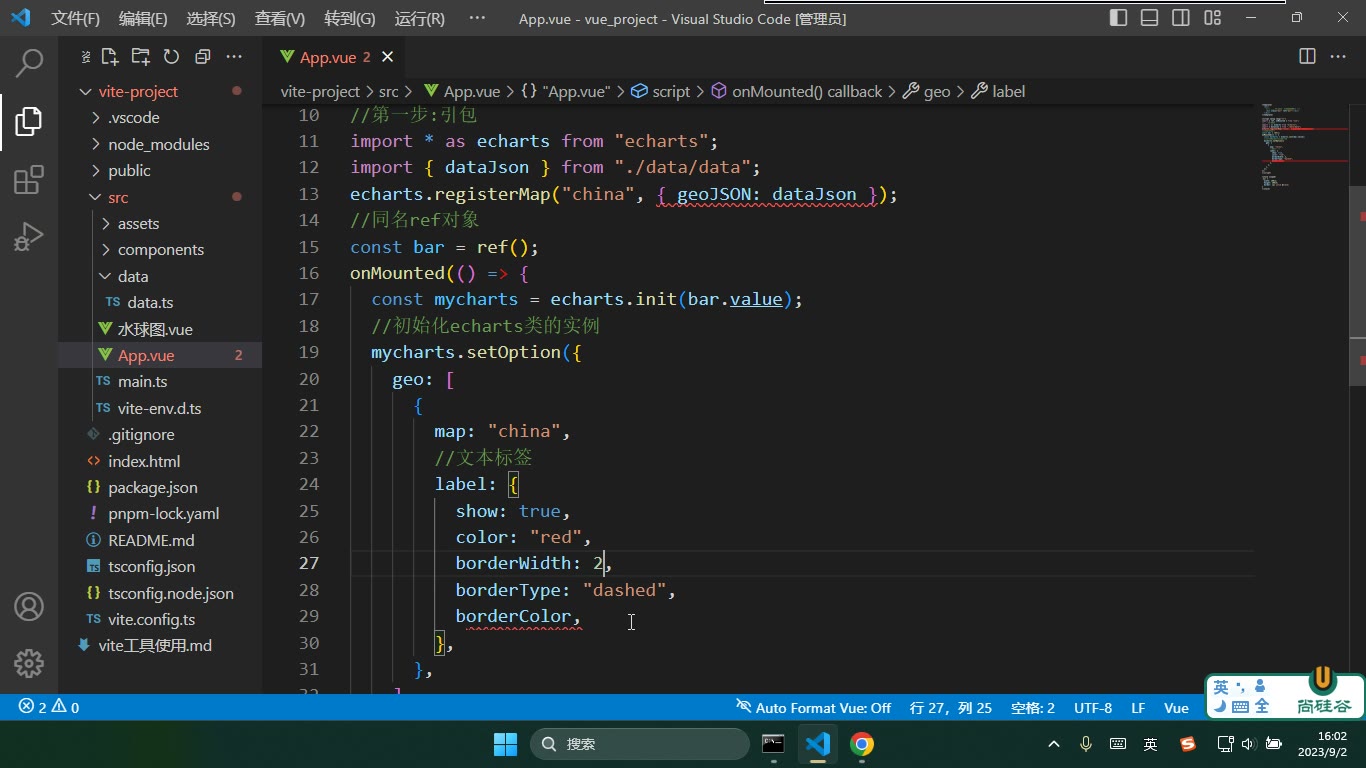Open the 文件(F) menu
This screenshot has height=768, width=1366.
pyautogui.click(x=76, y=18)
